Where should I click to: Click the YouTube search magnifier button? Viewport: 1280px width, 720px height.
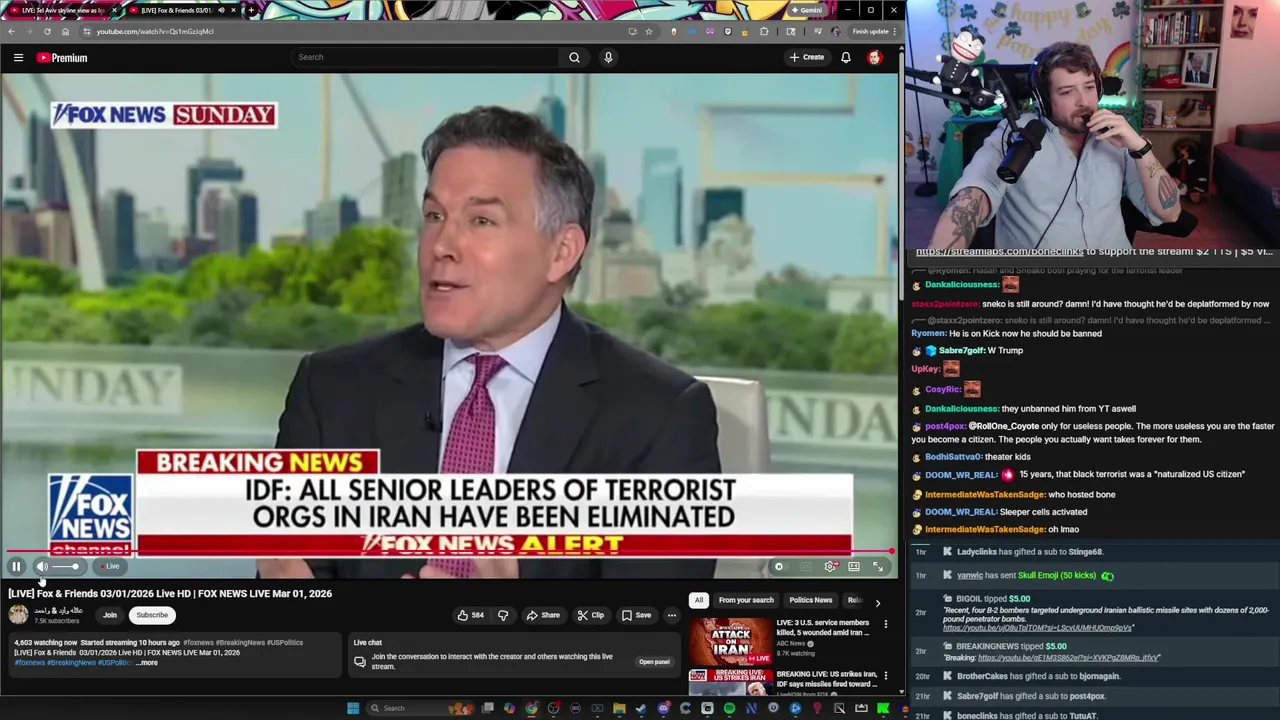574,57
